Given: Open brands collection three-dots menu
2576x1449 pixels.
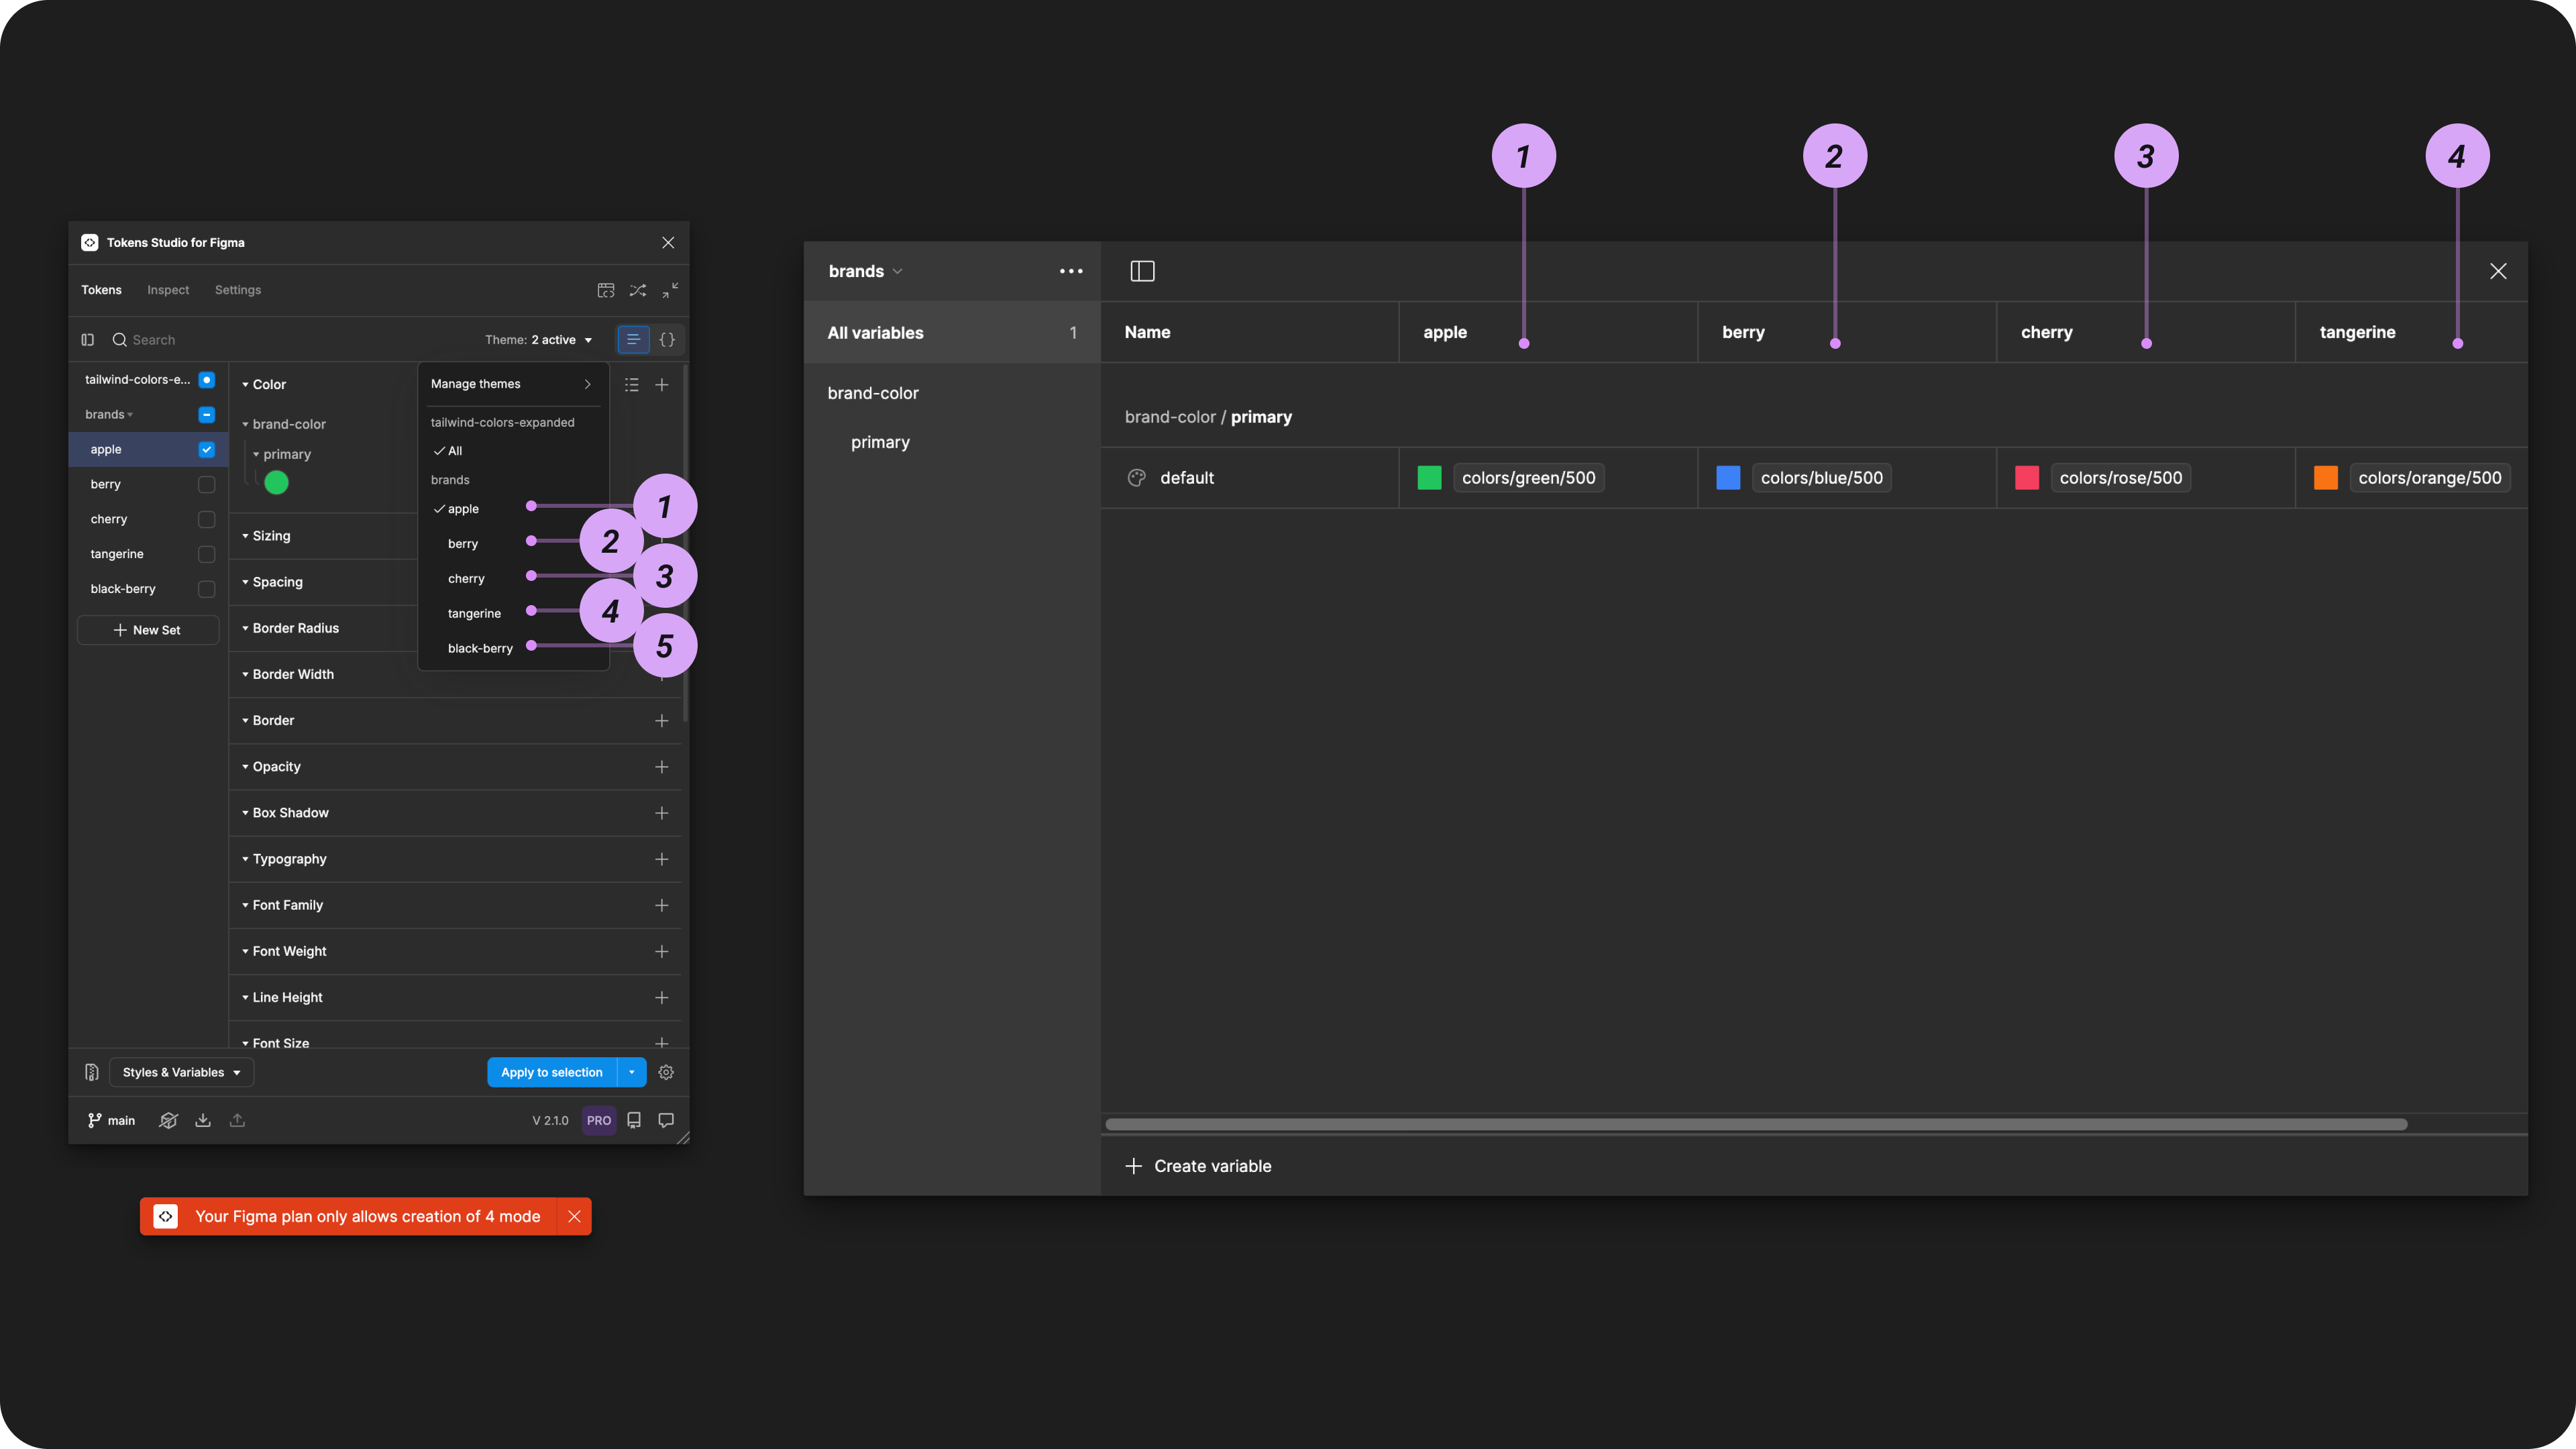Looking at the screenshot, I should tap(1071, 271).
